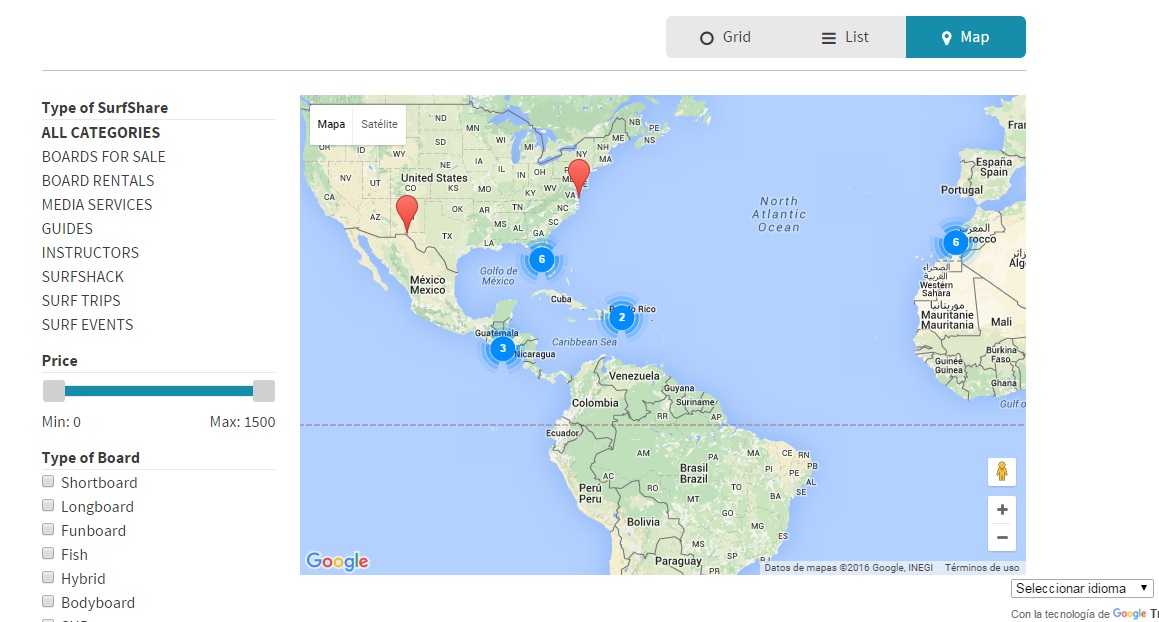Image resolution: width=1159 pixels, height=622 pixels.
Task: Click the red map pin in Arizona
Action: [x=406, y=212]
